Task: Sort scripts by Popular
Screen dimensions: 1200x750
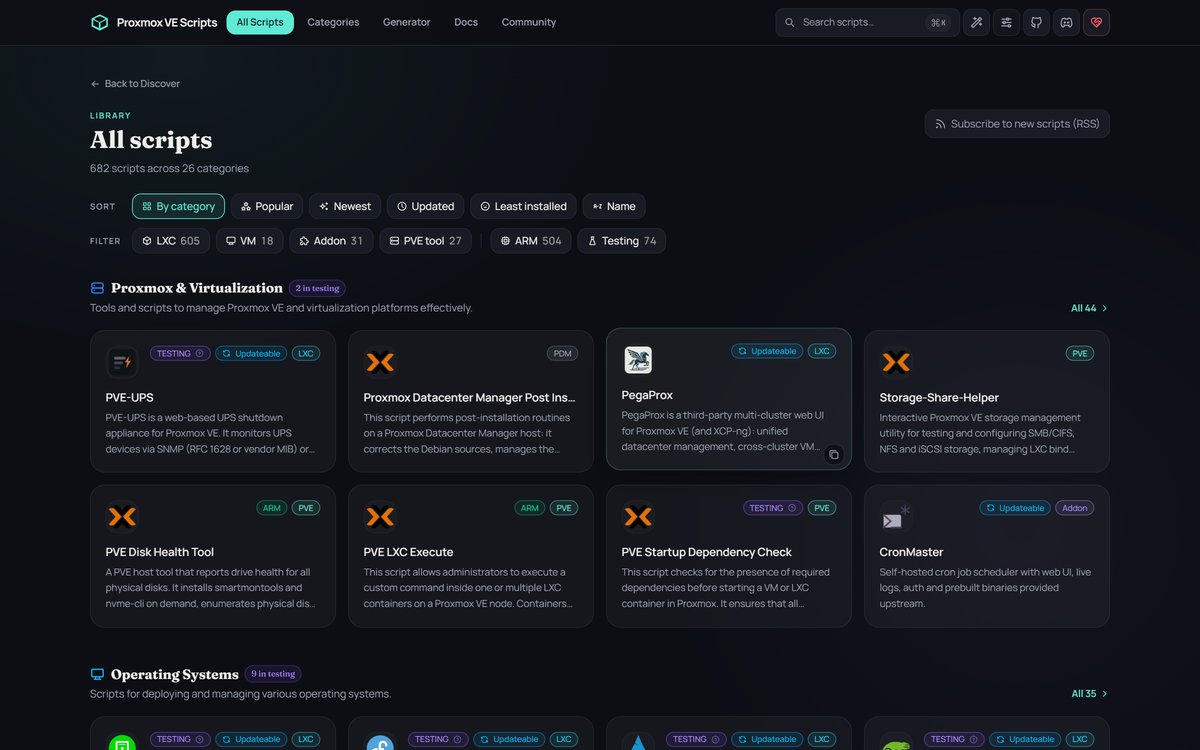Action: click(267, 206)
